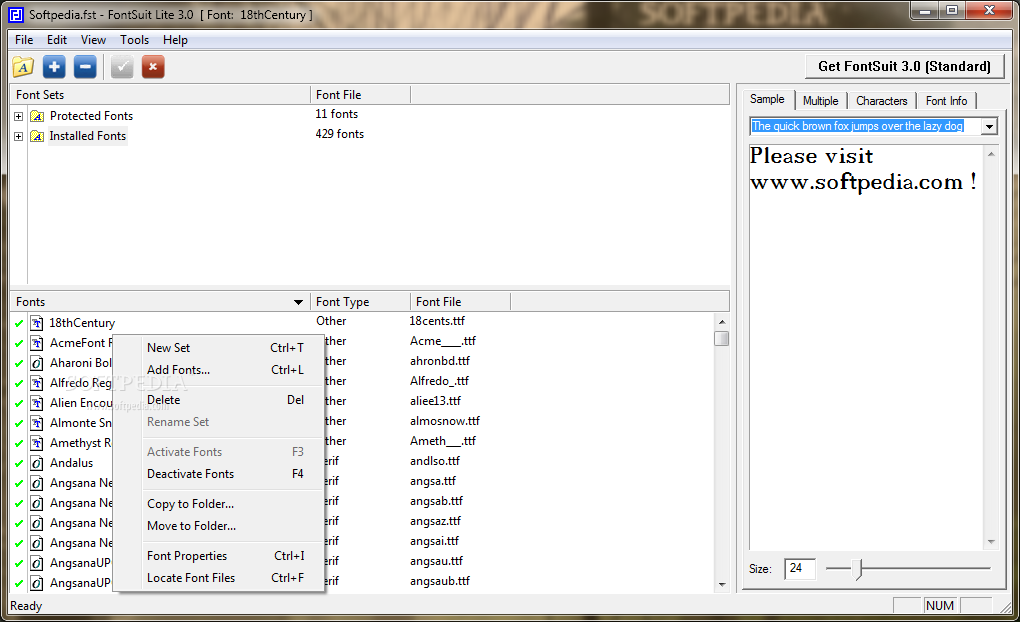The height and width of the screenshot is (622, 1020).
Task: Open the File menu
Action: click(x=24, y=40)
